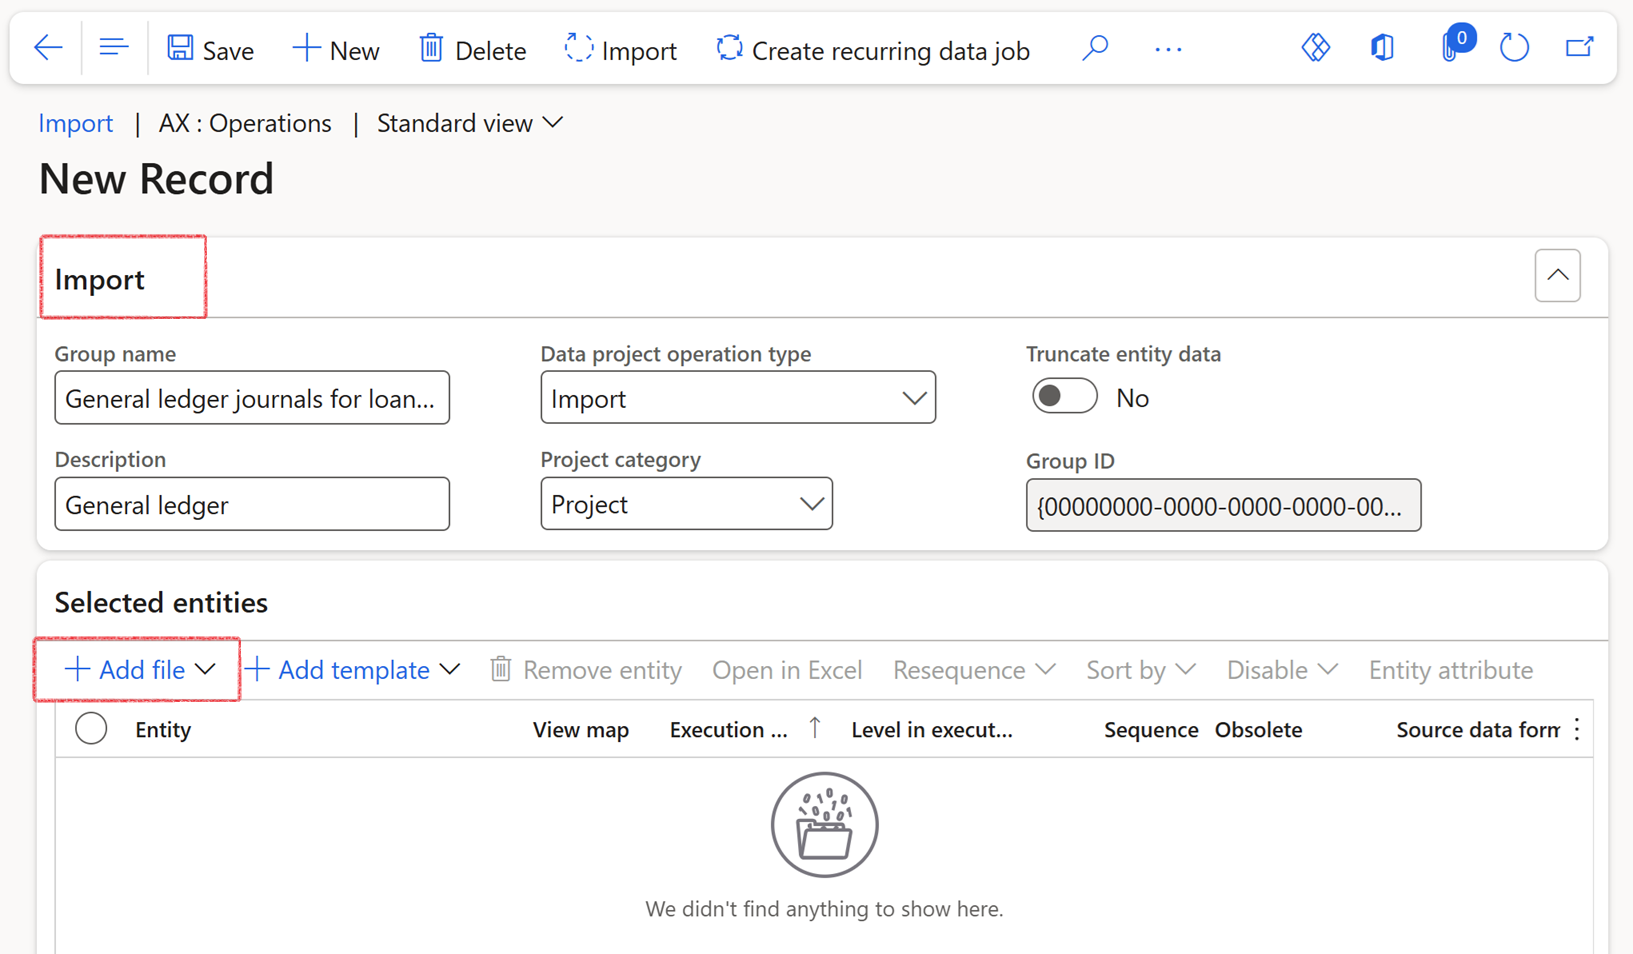Click the Power Apps diamond icon

[1315, 48]
